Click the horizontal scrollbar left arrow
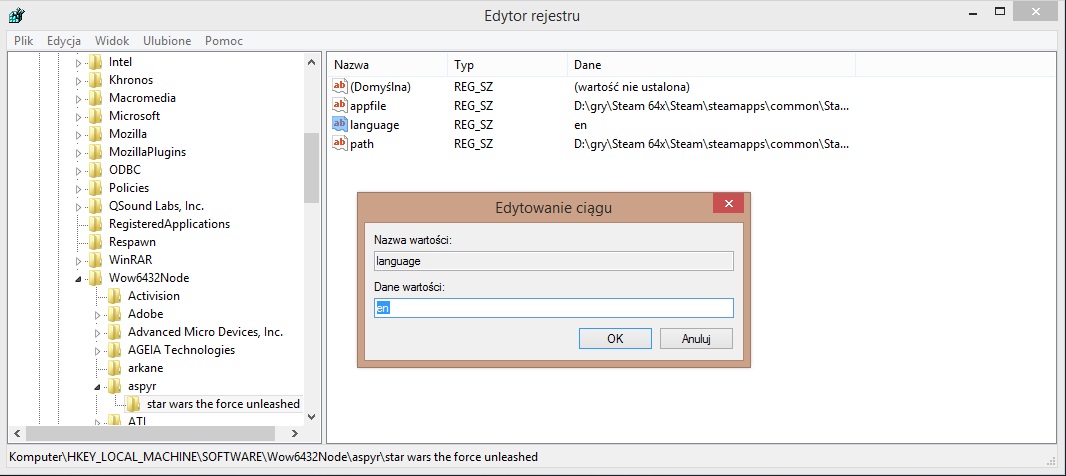The width and height of the screenshot is (1066, 476). pyautogui.click(x=16, y=433)
